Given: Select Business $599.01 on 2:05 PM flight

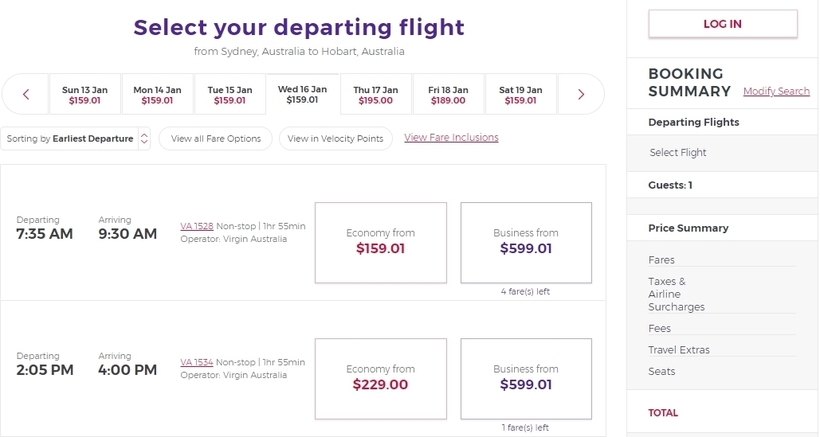Looking at the screenshot, I should pos(526,378).
